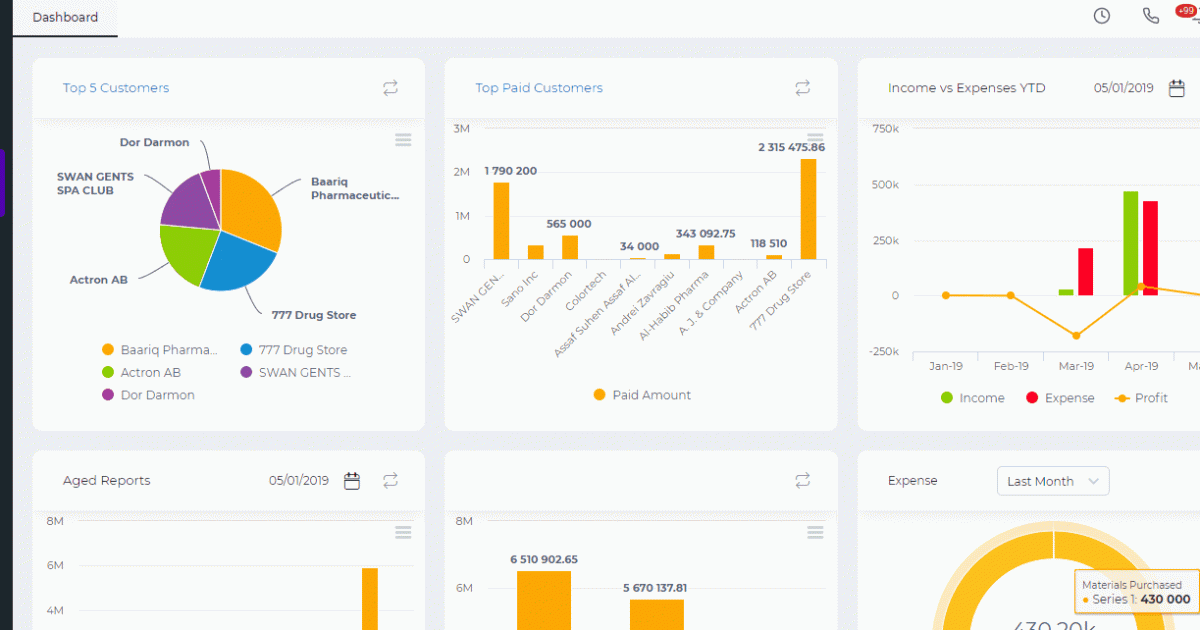The image size is (1200, 630).
Task: Click the Profit line point at Mar-19
Action: [x=1076, y=336]
